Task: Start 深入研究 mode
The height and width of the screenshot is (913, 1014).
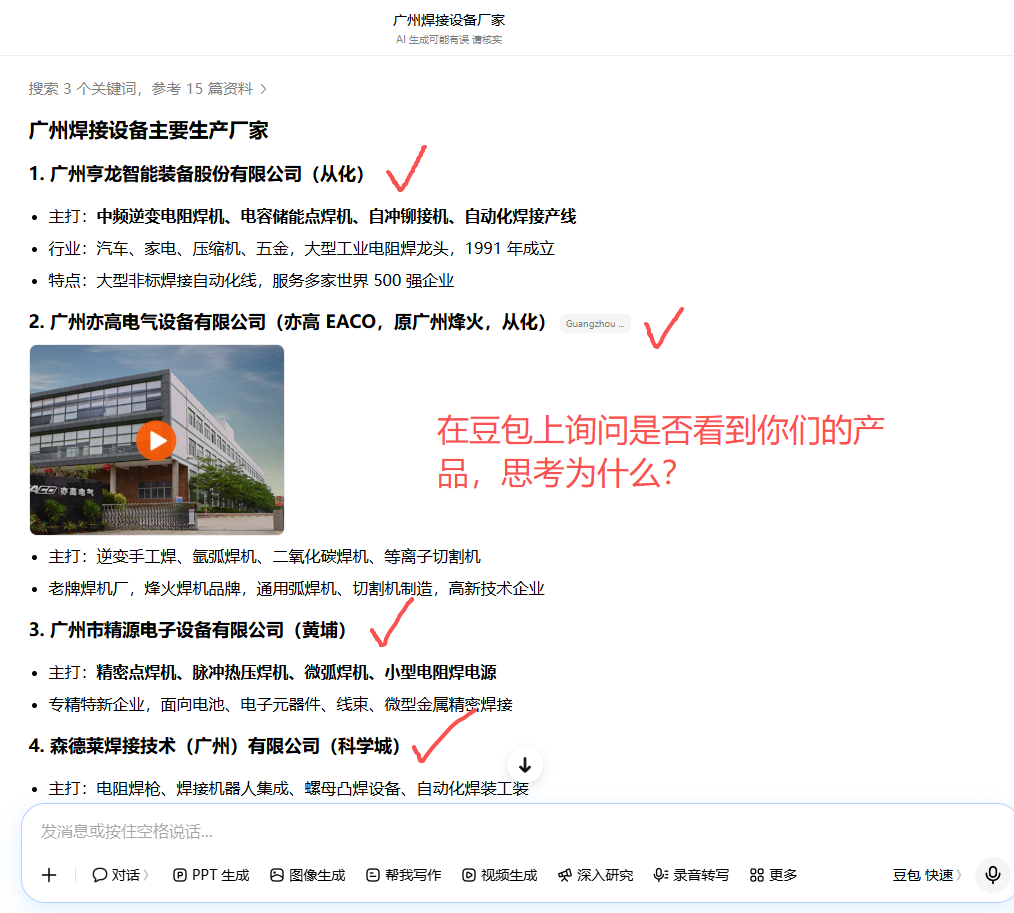Action: click(x=596, y=875)
